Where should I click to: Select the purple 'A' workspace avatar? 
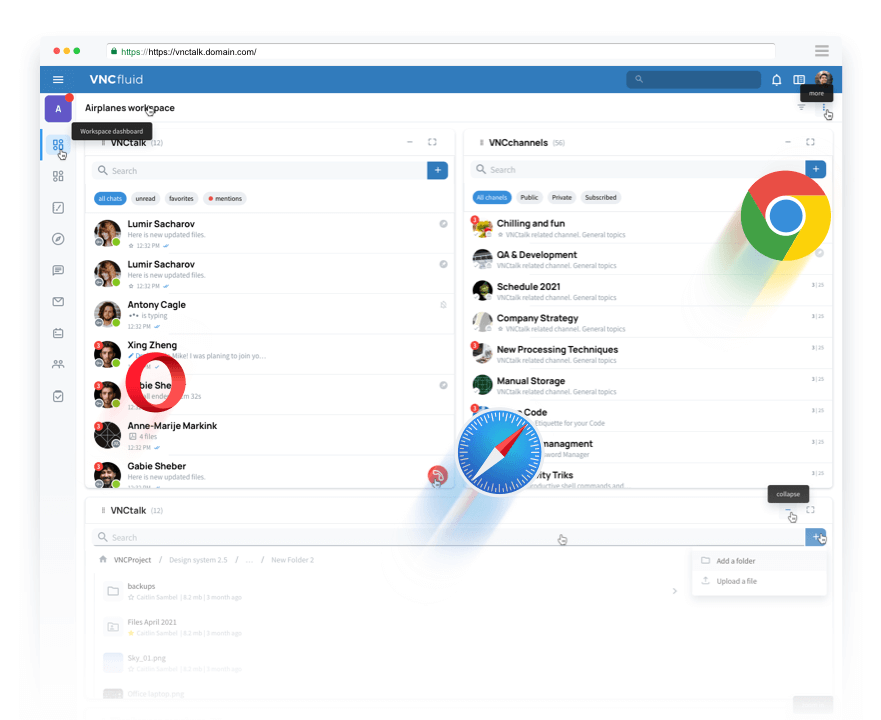click(x=58, y=108)
